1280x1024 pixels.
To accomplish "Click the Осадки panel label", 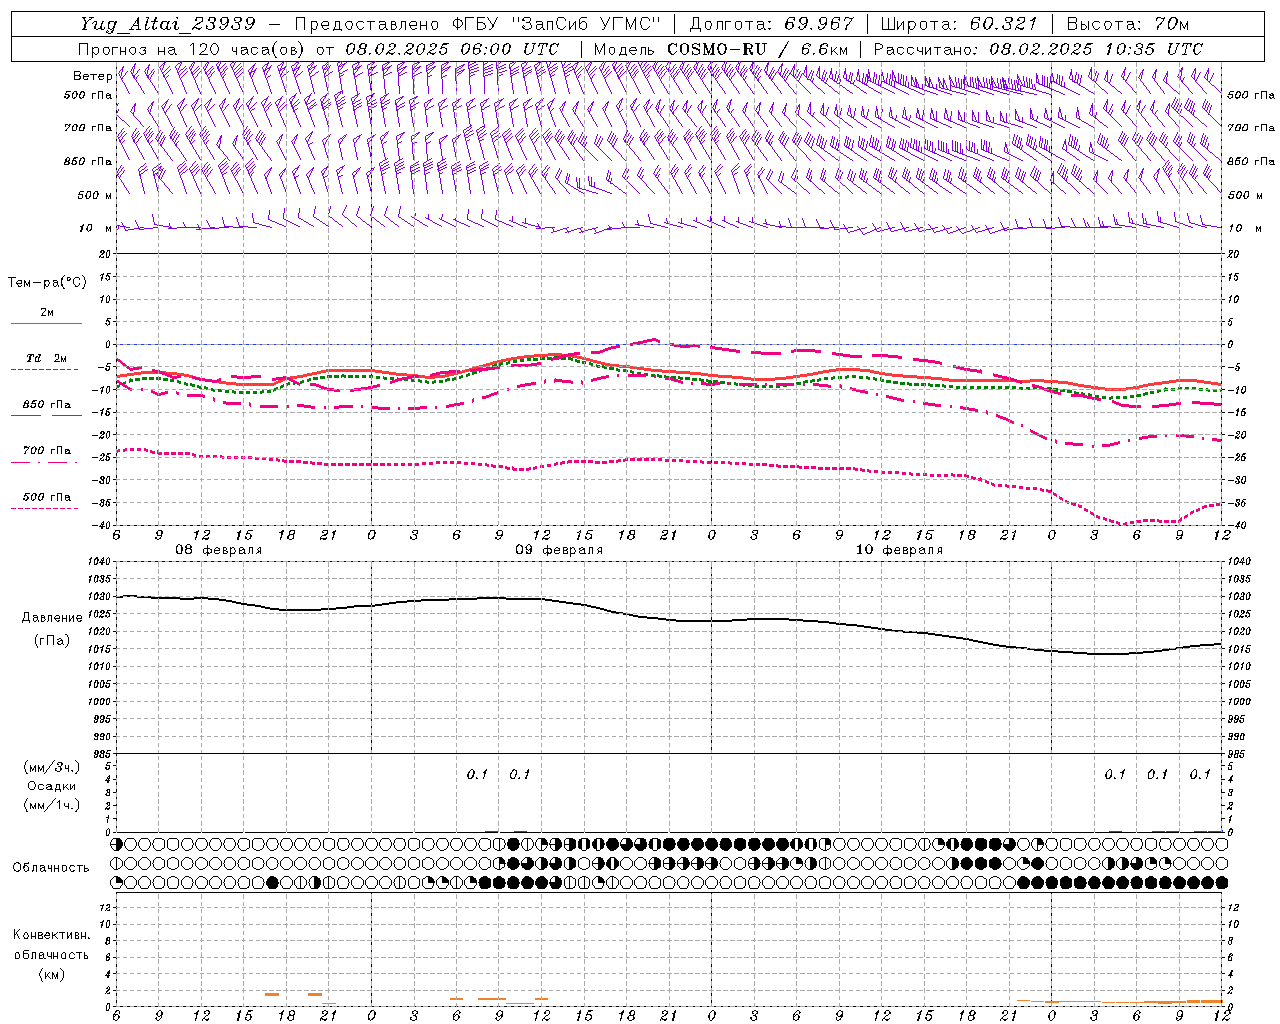I will (x=51, y=786).
